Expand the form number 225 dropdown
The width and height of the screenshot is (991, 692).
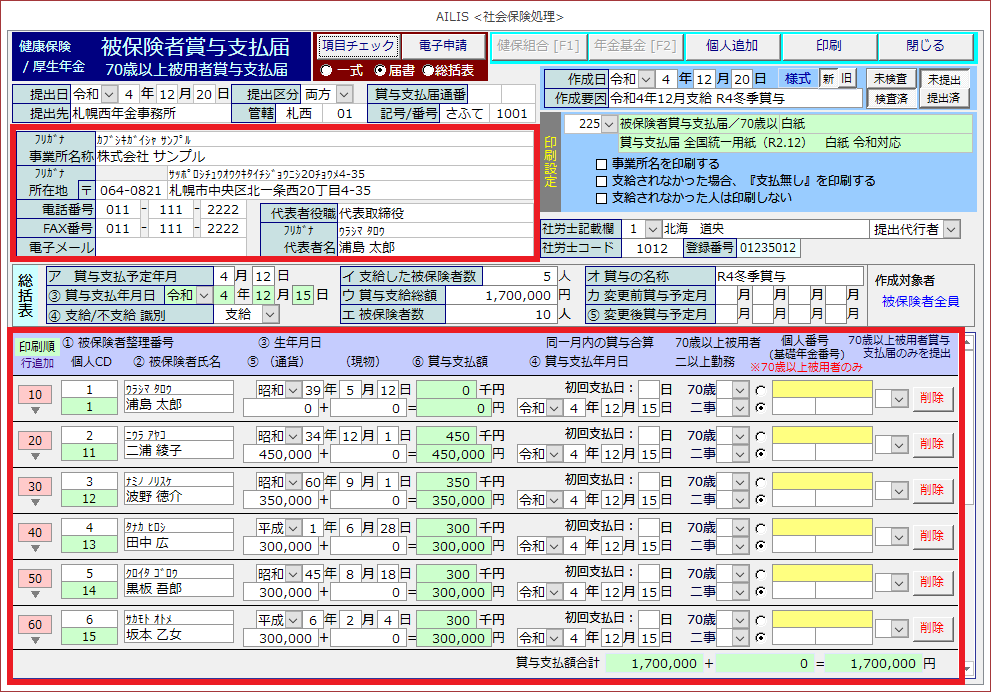(610, 124)
